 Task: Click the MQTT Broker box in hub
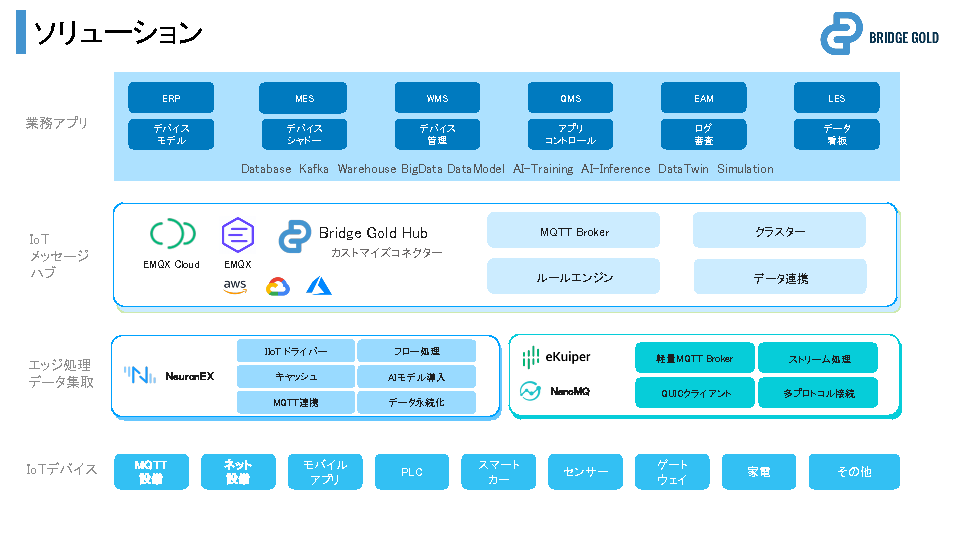[573, 231]
